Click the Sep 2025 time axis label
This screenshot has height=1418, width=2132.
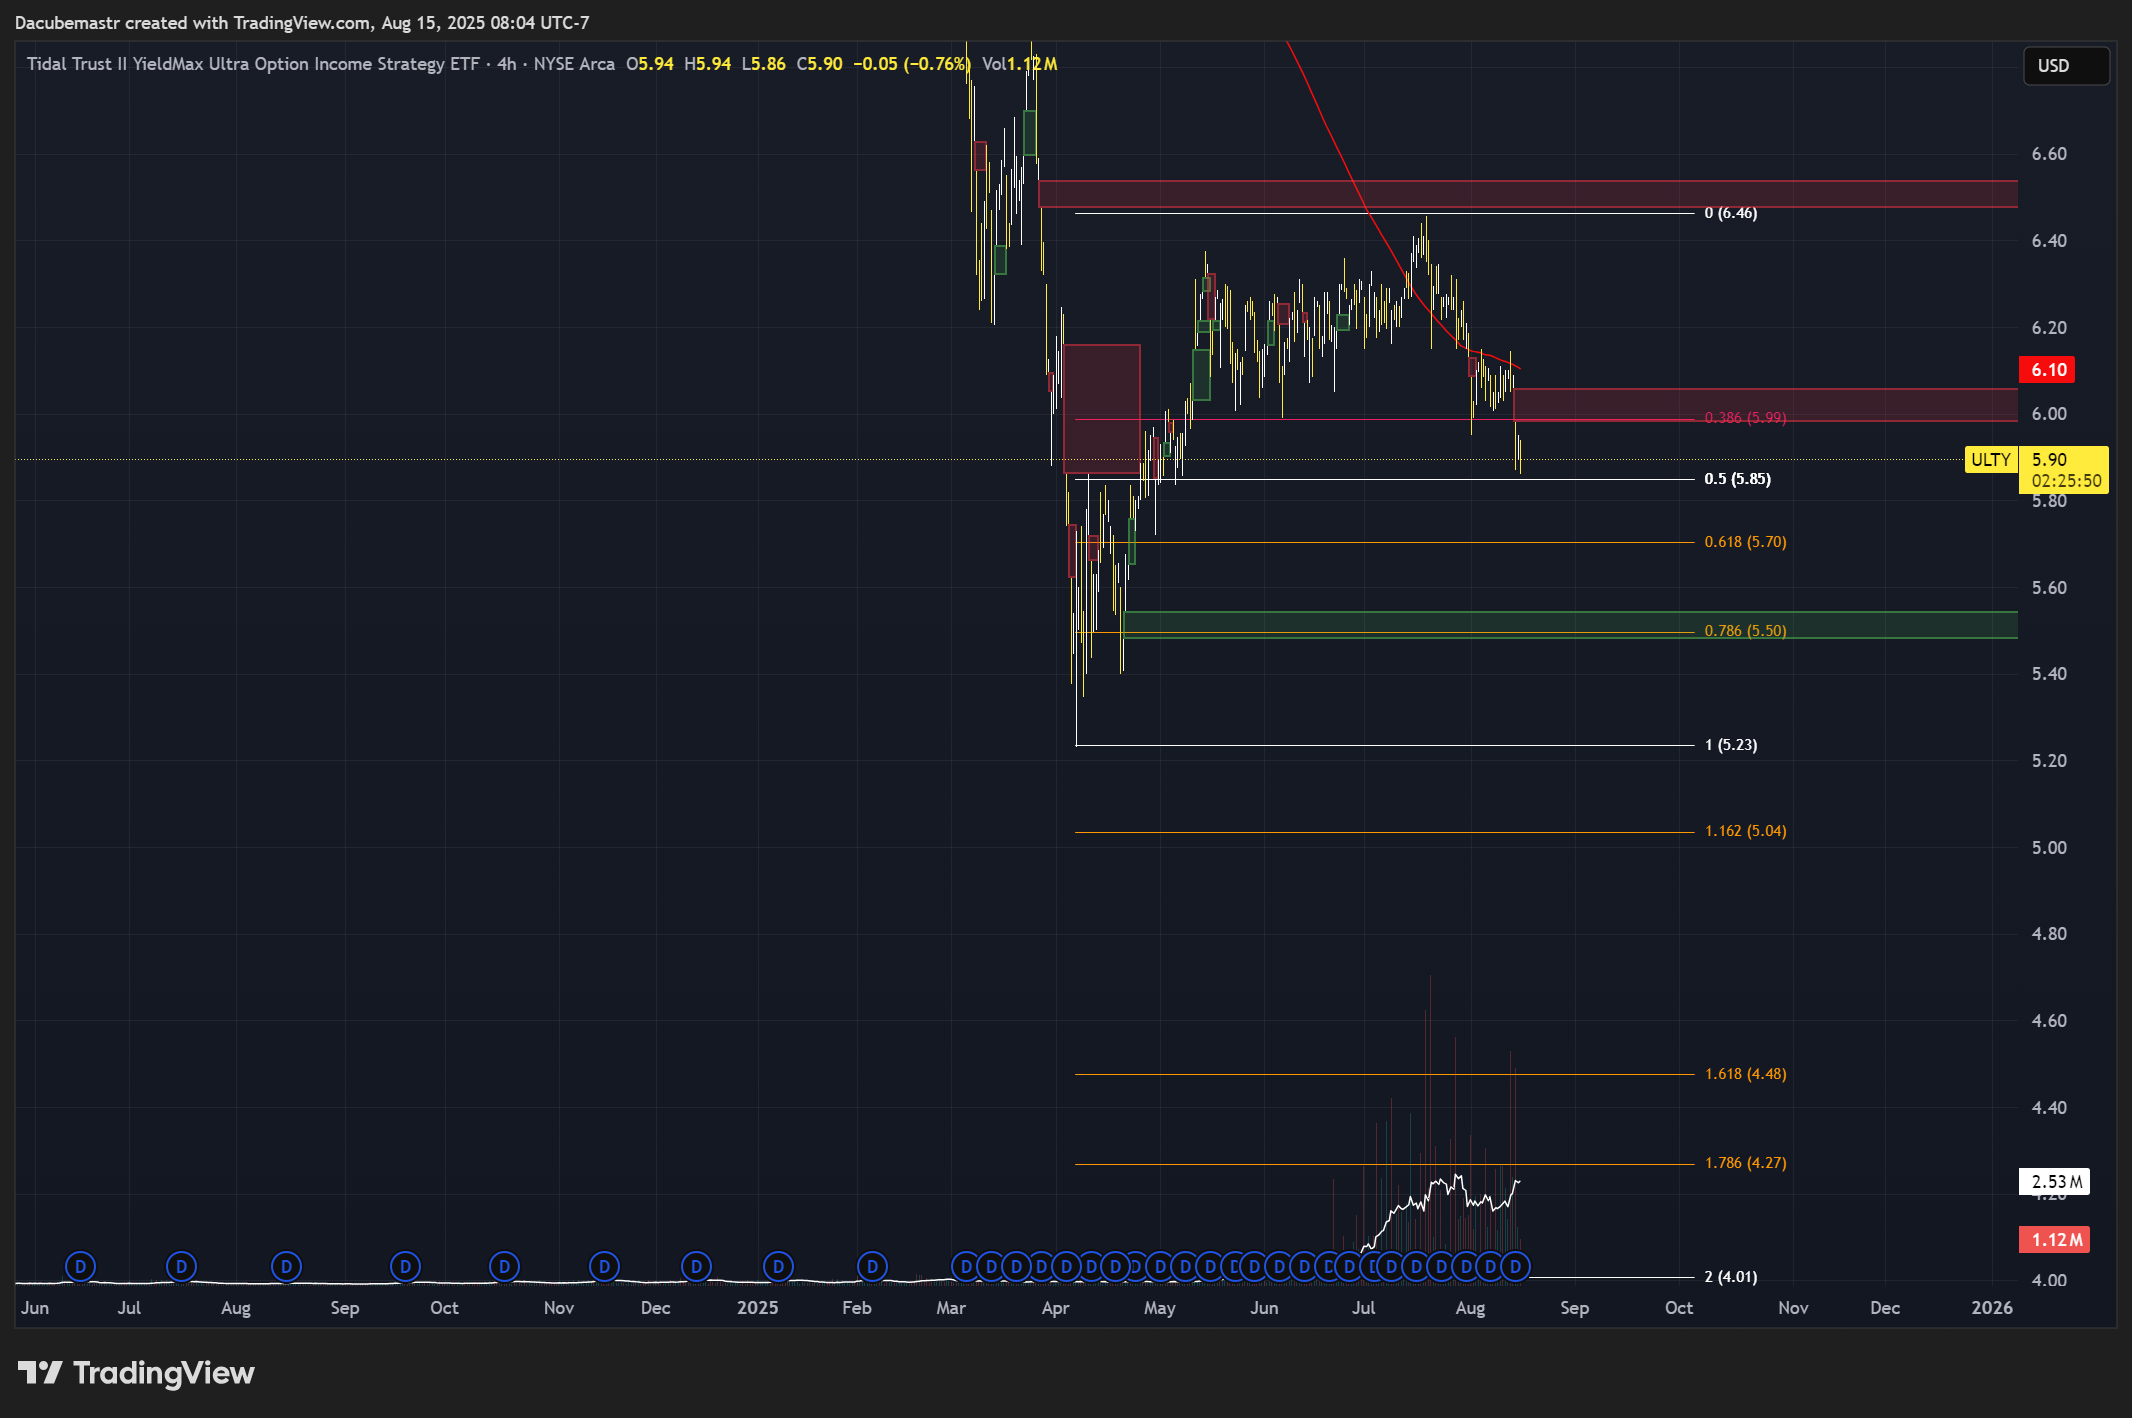pyautogui.click(x=1575, y=1308)
